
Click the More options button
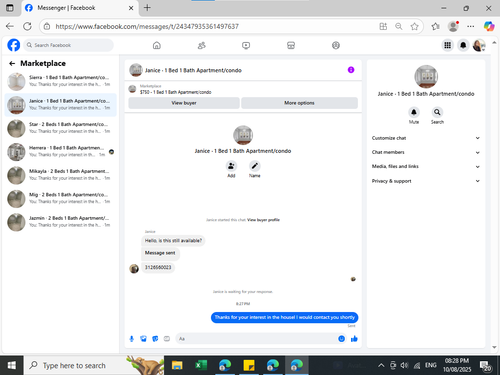pos(299,103)
